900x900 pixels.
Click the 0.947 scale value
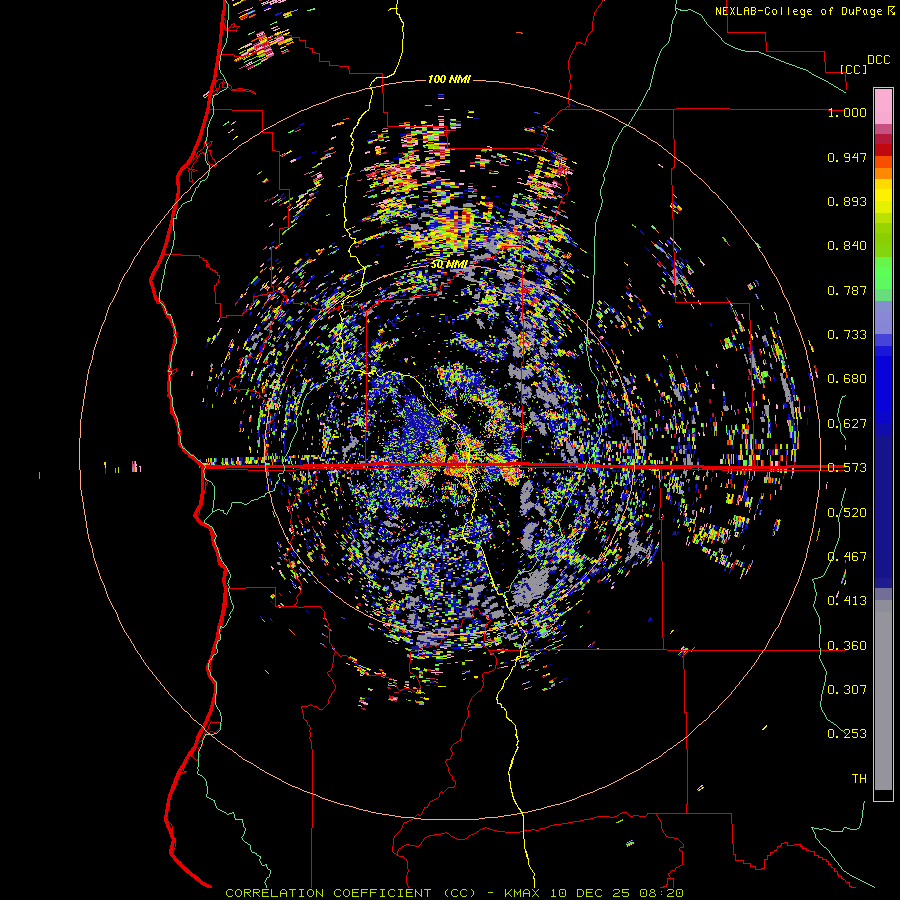tap(847, 157)
